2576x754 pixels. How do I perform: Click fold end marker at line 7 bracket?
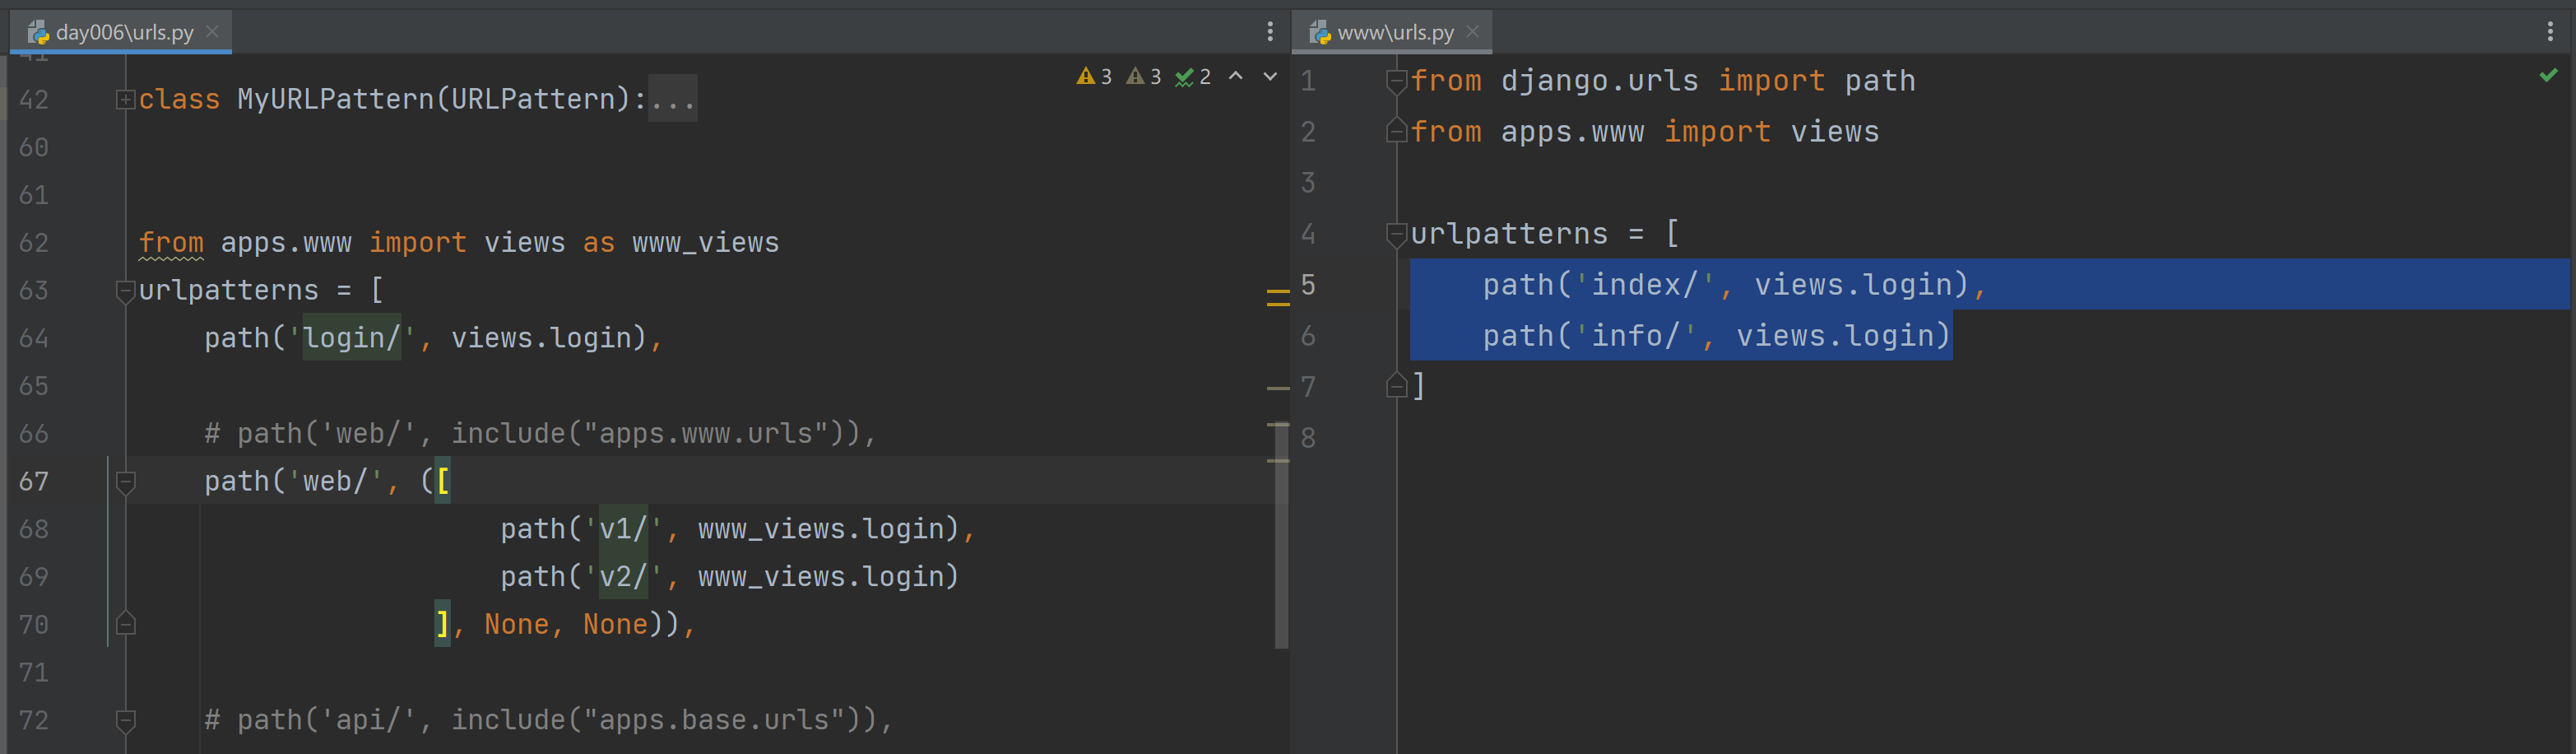pyautogui.click(x=1397, y=385)
